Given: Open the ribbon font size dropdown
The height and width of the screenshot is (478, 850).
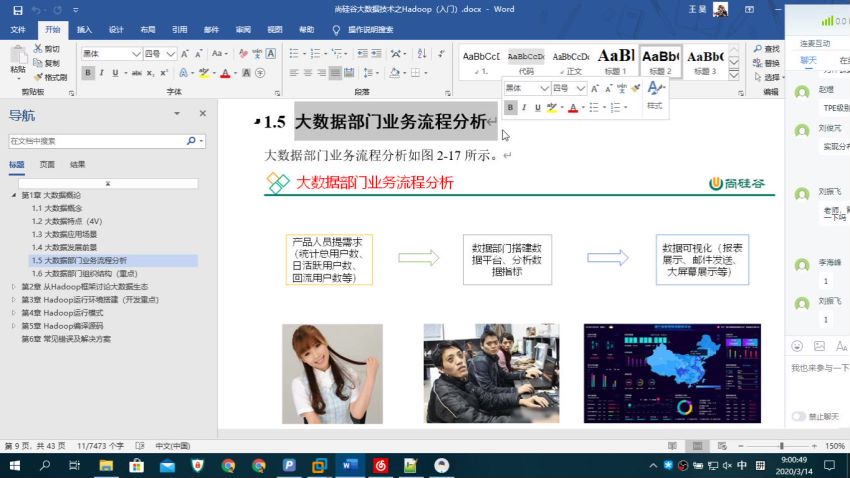Looking at the screenshot, I should 170,54.
